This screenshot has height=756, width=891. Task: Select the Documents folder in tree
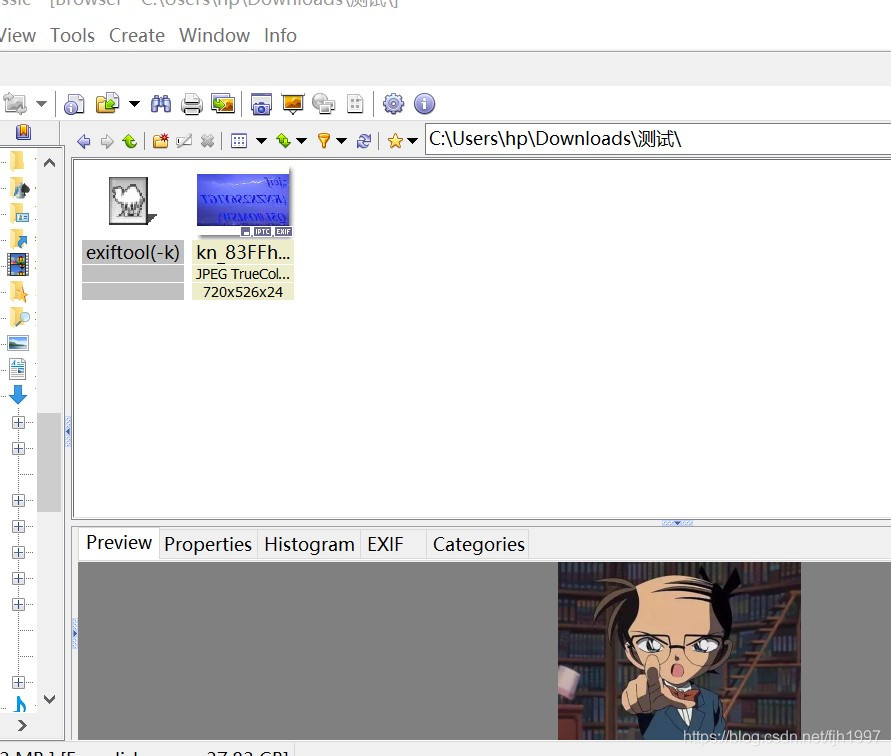(x=18, y=369)
